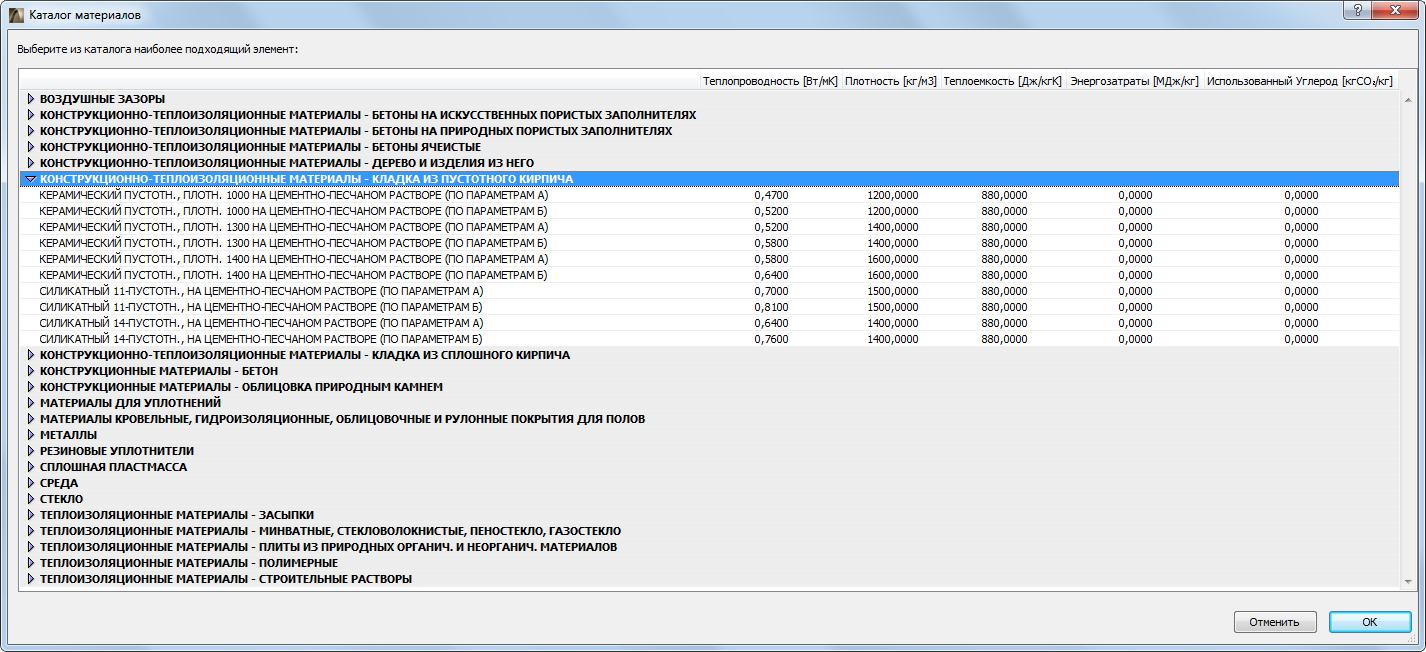Collapse КЛАДКА ИЗ ПУСТОТНОГО КИРПИЧА arrow

(x=31, y=179)
